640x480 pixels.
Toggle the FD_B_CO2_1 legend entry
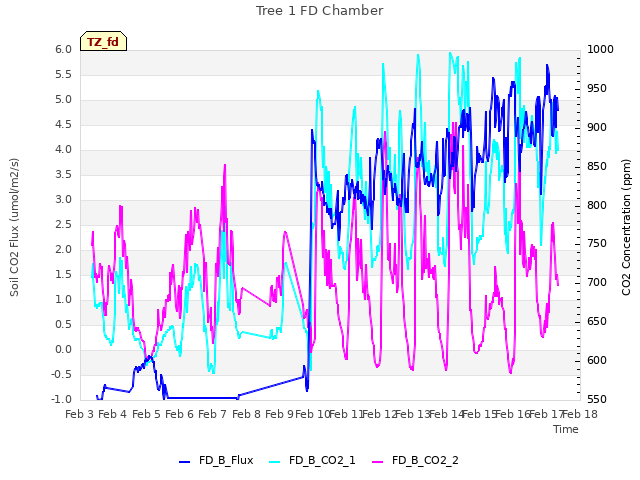pyautogui.click(x=312, y=461)
